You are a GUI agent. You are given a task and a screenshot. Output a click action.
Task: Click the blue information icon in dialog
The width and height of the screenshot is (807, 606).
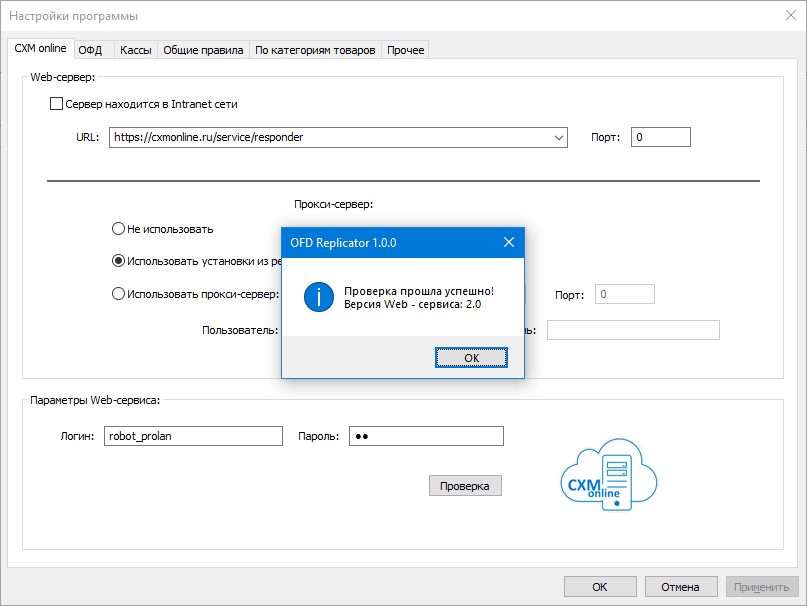tap(317, 297)
